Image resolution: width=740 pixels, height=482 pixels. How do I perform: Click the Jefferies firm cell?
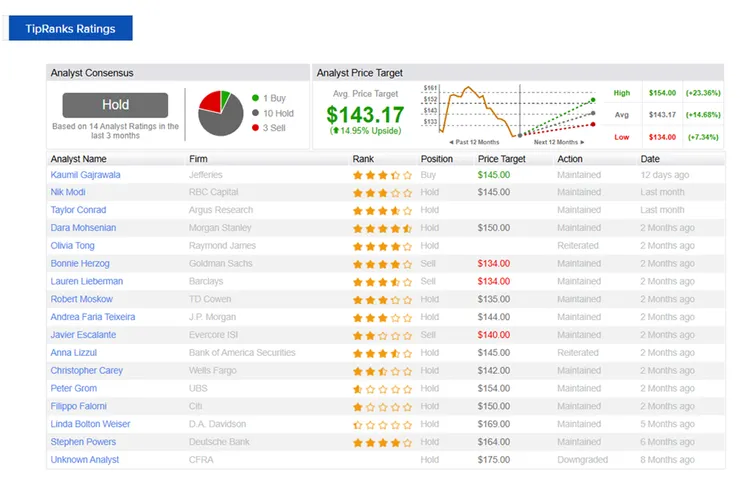pyautogui.click(x=205, y=175)
